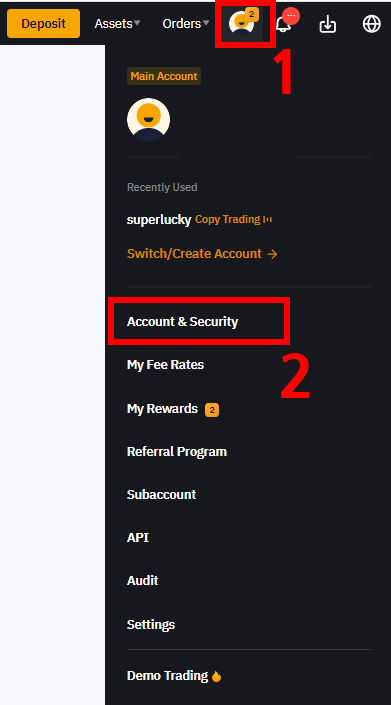
Task: Click the My Rewards count badge
Action: pos(212,410)
